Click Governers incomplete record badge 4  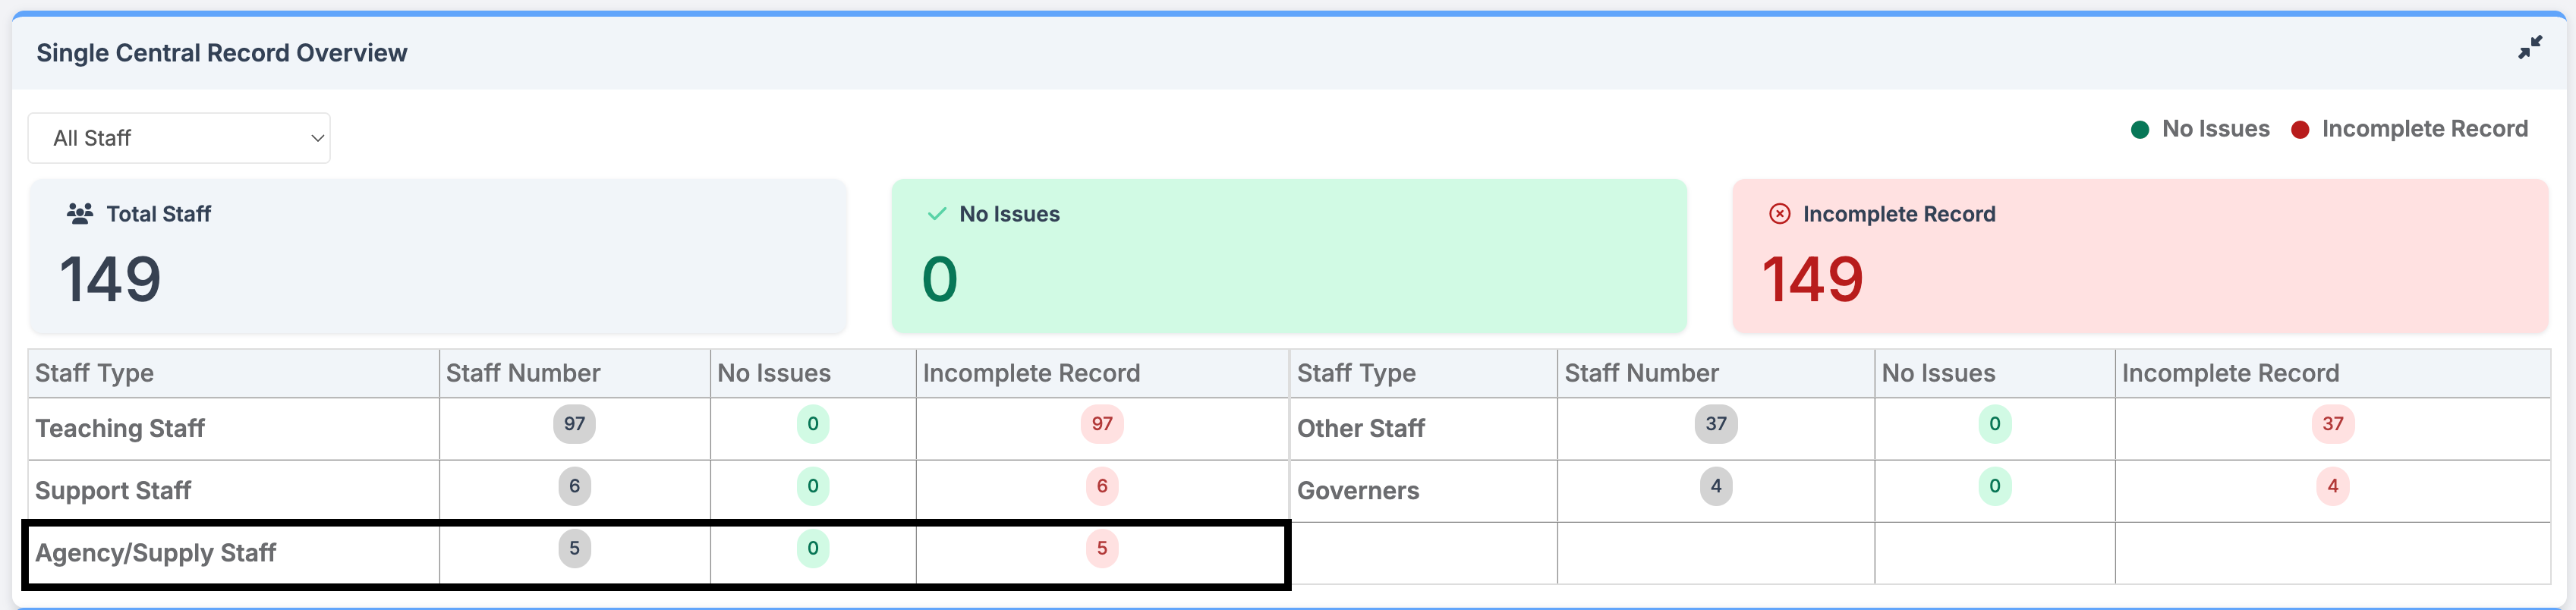coord(2333,486)
